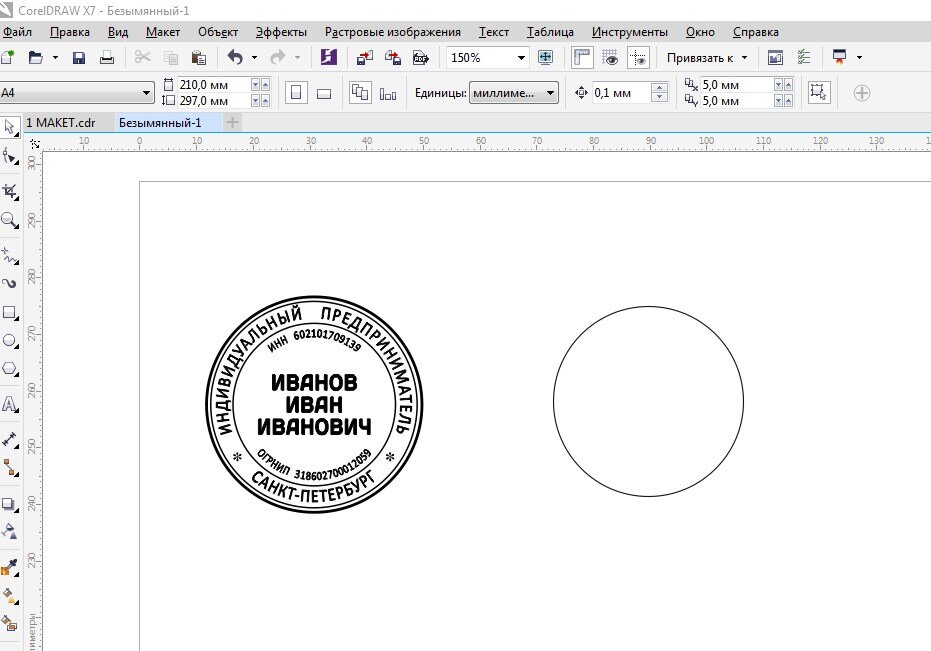
Task: Expand the zoom level 150% dropdown
Action: (x=521, y=58)
